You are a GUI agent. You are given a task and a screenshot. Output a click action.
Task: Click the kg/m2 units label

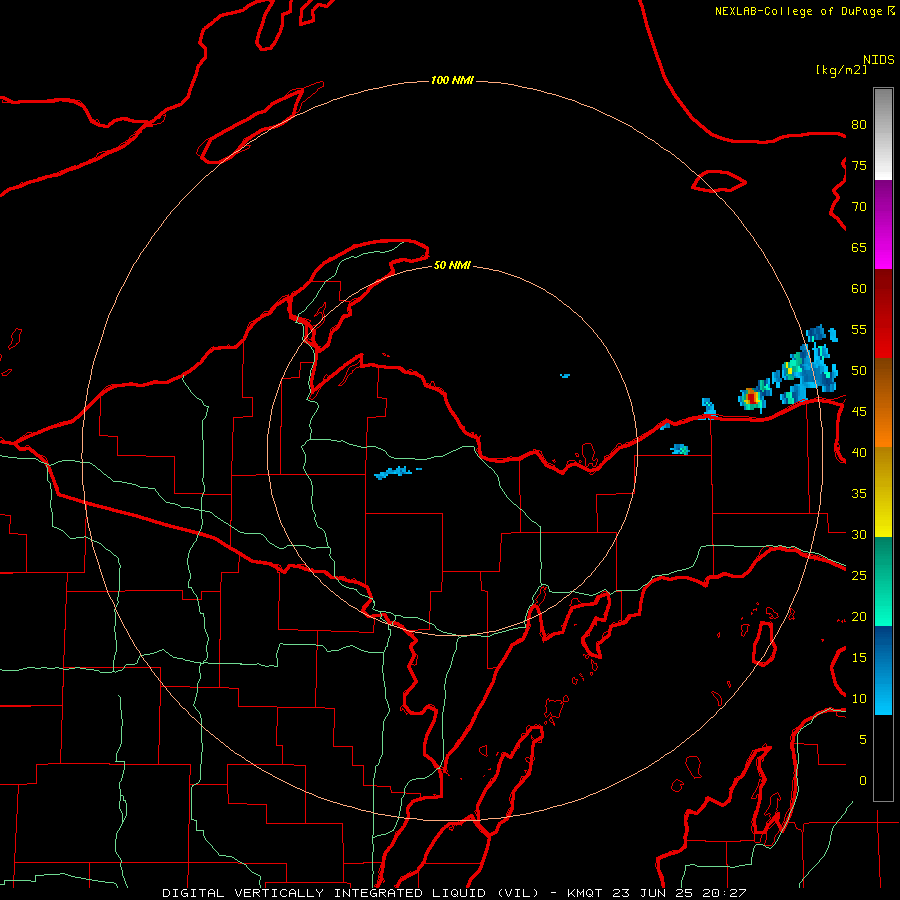(841, 70)
